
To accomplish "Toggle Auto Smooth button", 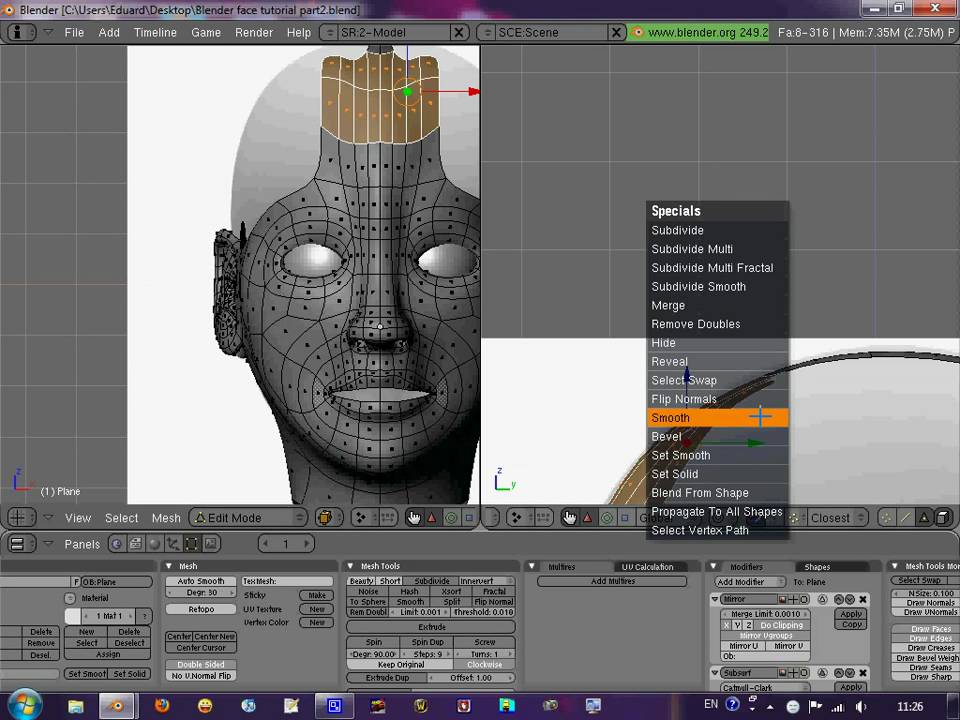I will [x=201, y=581].
